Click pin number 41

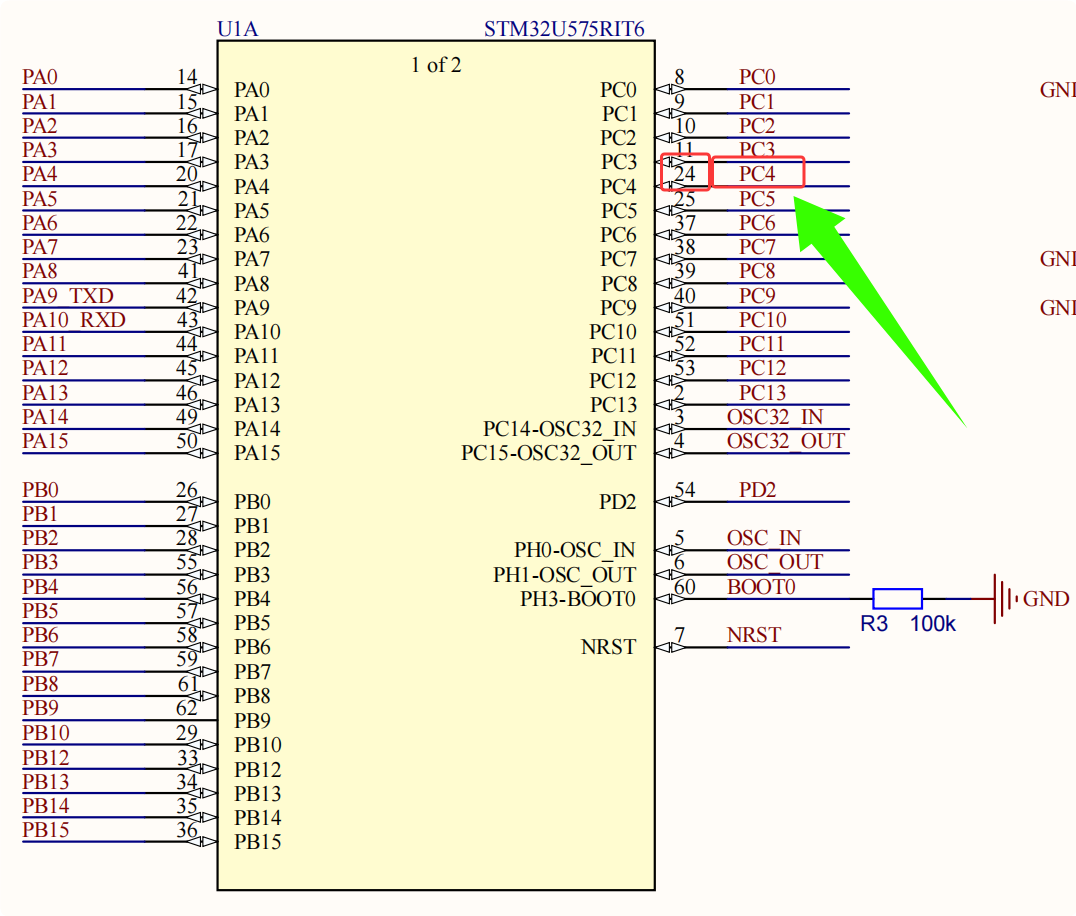click(x=187, y=271)
